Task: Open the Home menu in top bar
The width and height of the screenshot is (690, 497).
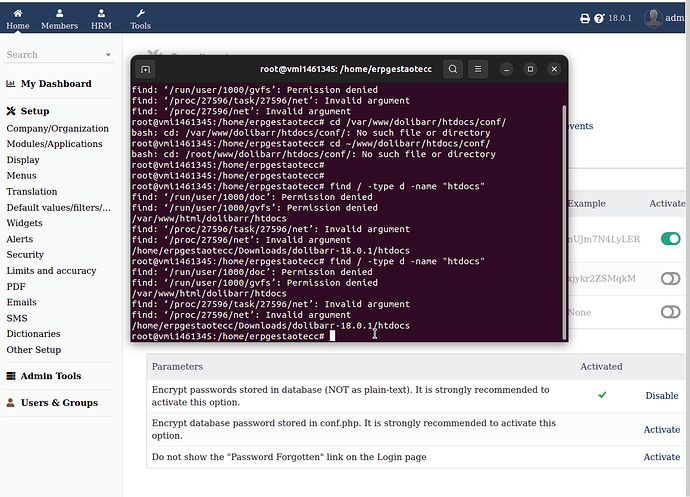Action: [18, 20]
